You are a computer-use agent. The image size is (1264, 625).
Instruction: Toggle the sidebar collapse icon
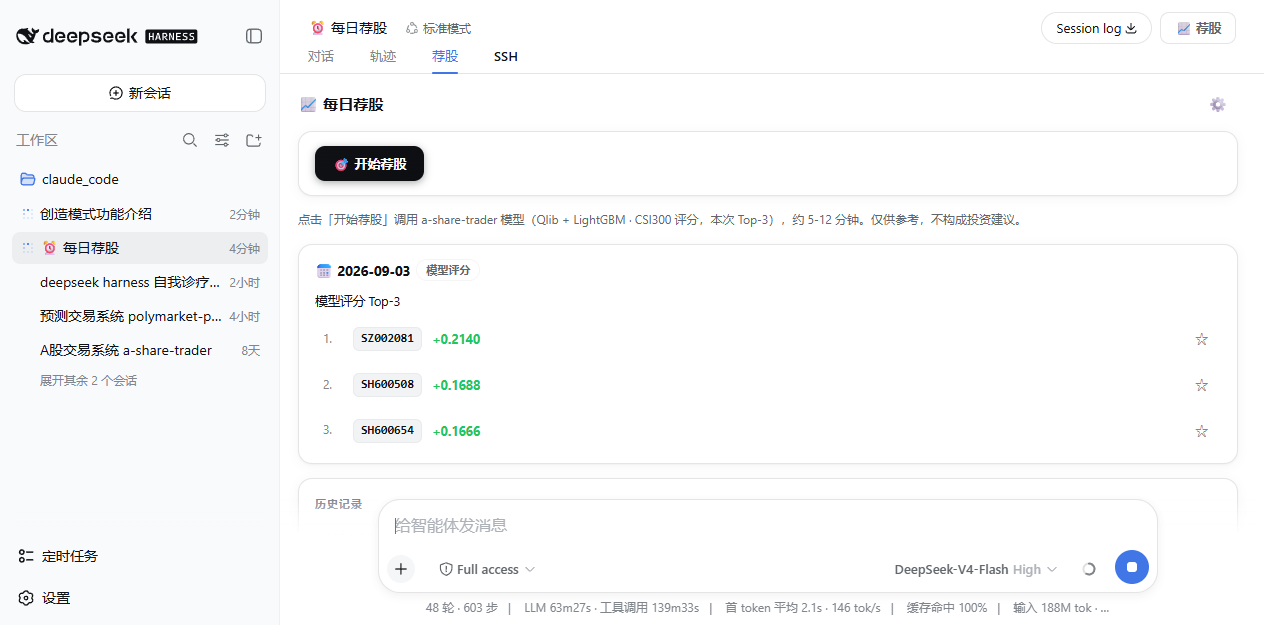point(254,36)
